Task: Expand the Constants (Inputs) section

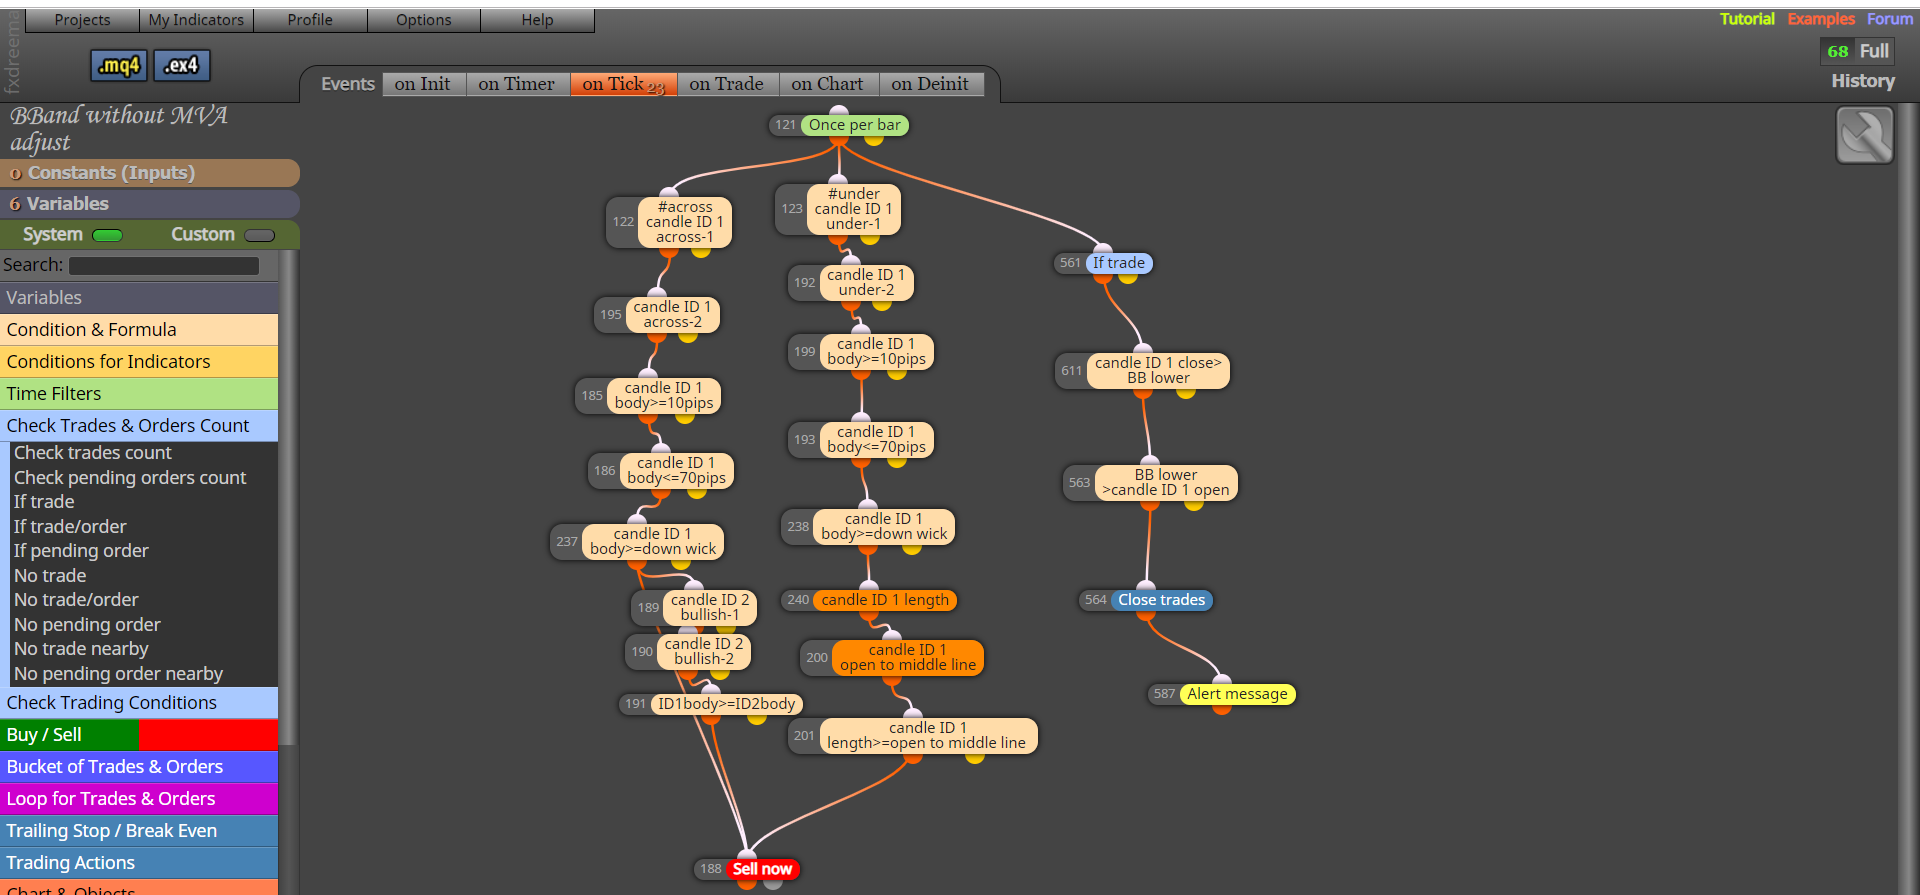Action: pos(150,173)
